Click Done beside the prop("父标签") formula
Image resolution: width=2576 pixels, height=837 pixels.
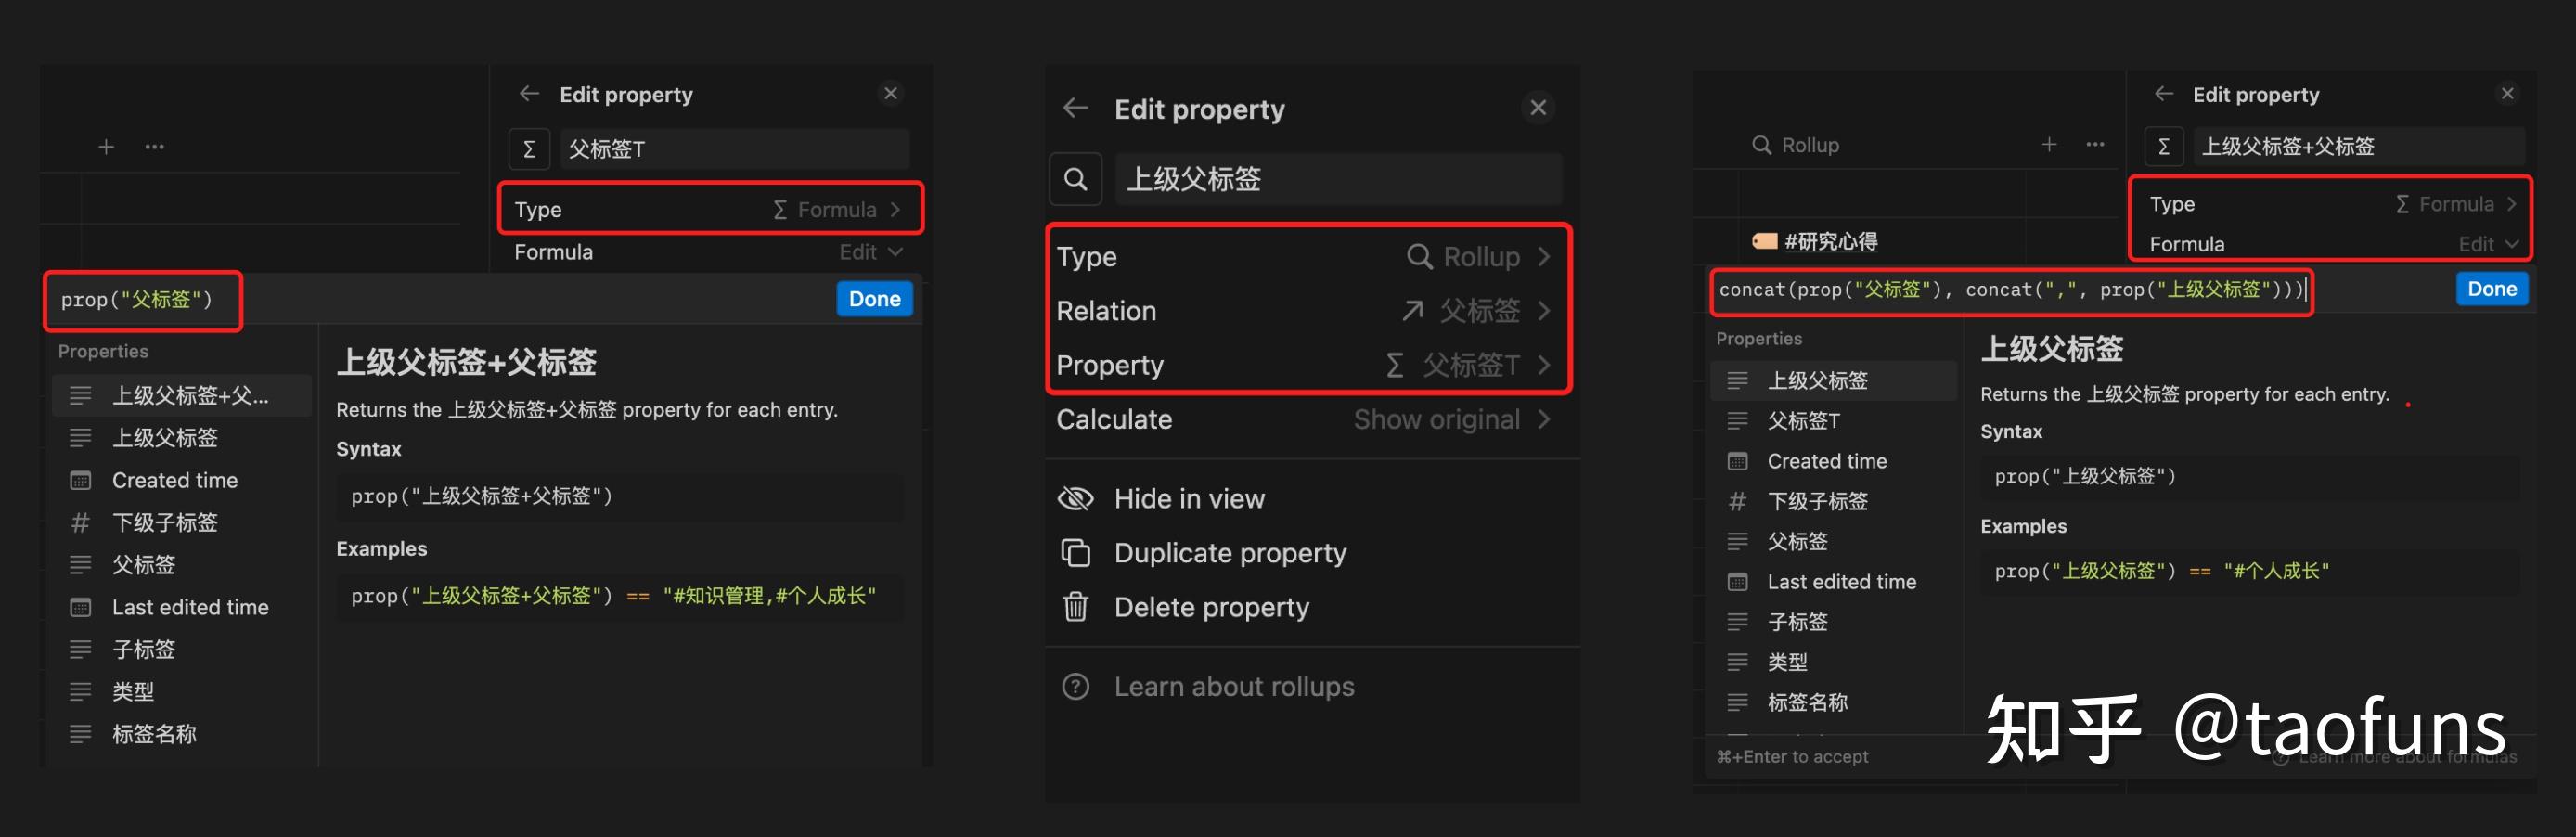pos(873,299)
